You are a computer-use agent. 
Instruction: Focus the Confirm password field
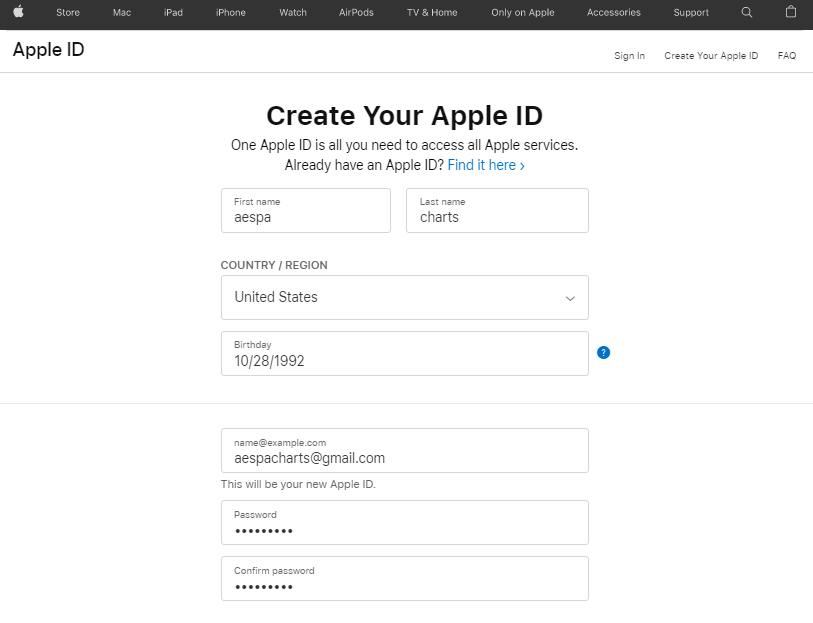pyautogui.click(x=405, y=578)
